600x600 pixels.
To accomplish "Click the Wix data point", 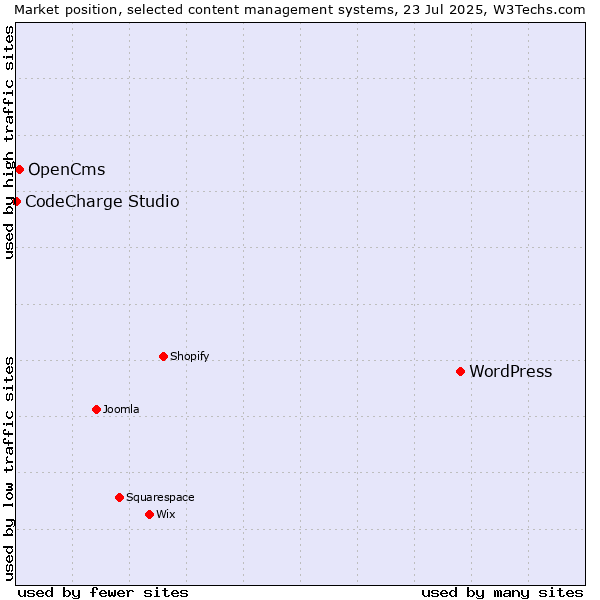I will tap(150, 515).
